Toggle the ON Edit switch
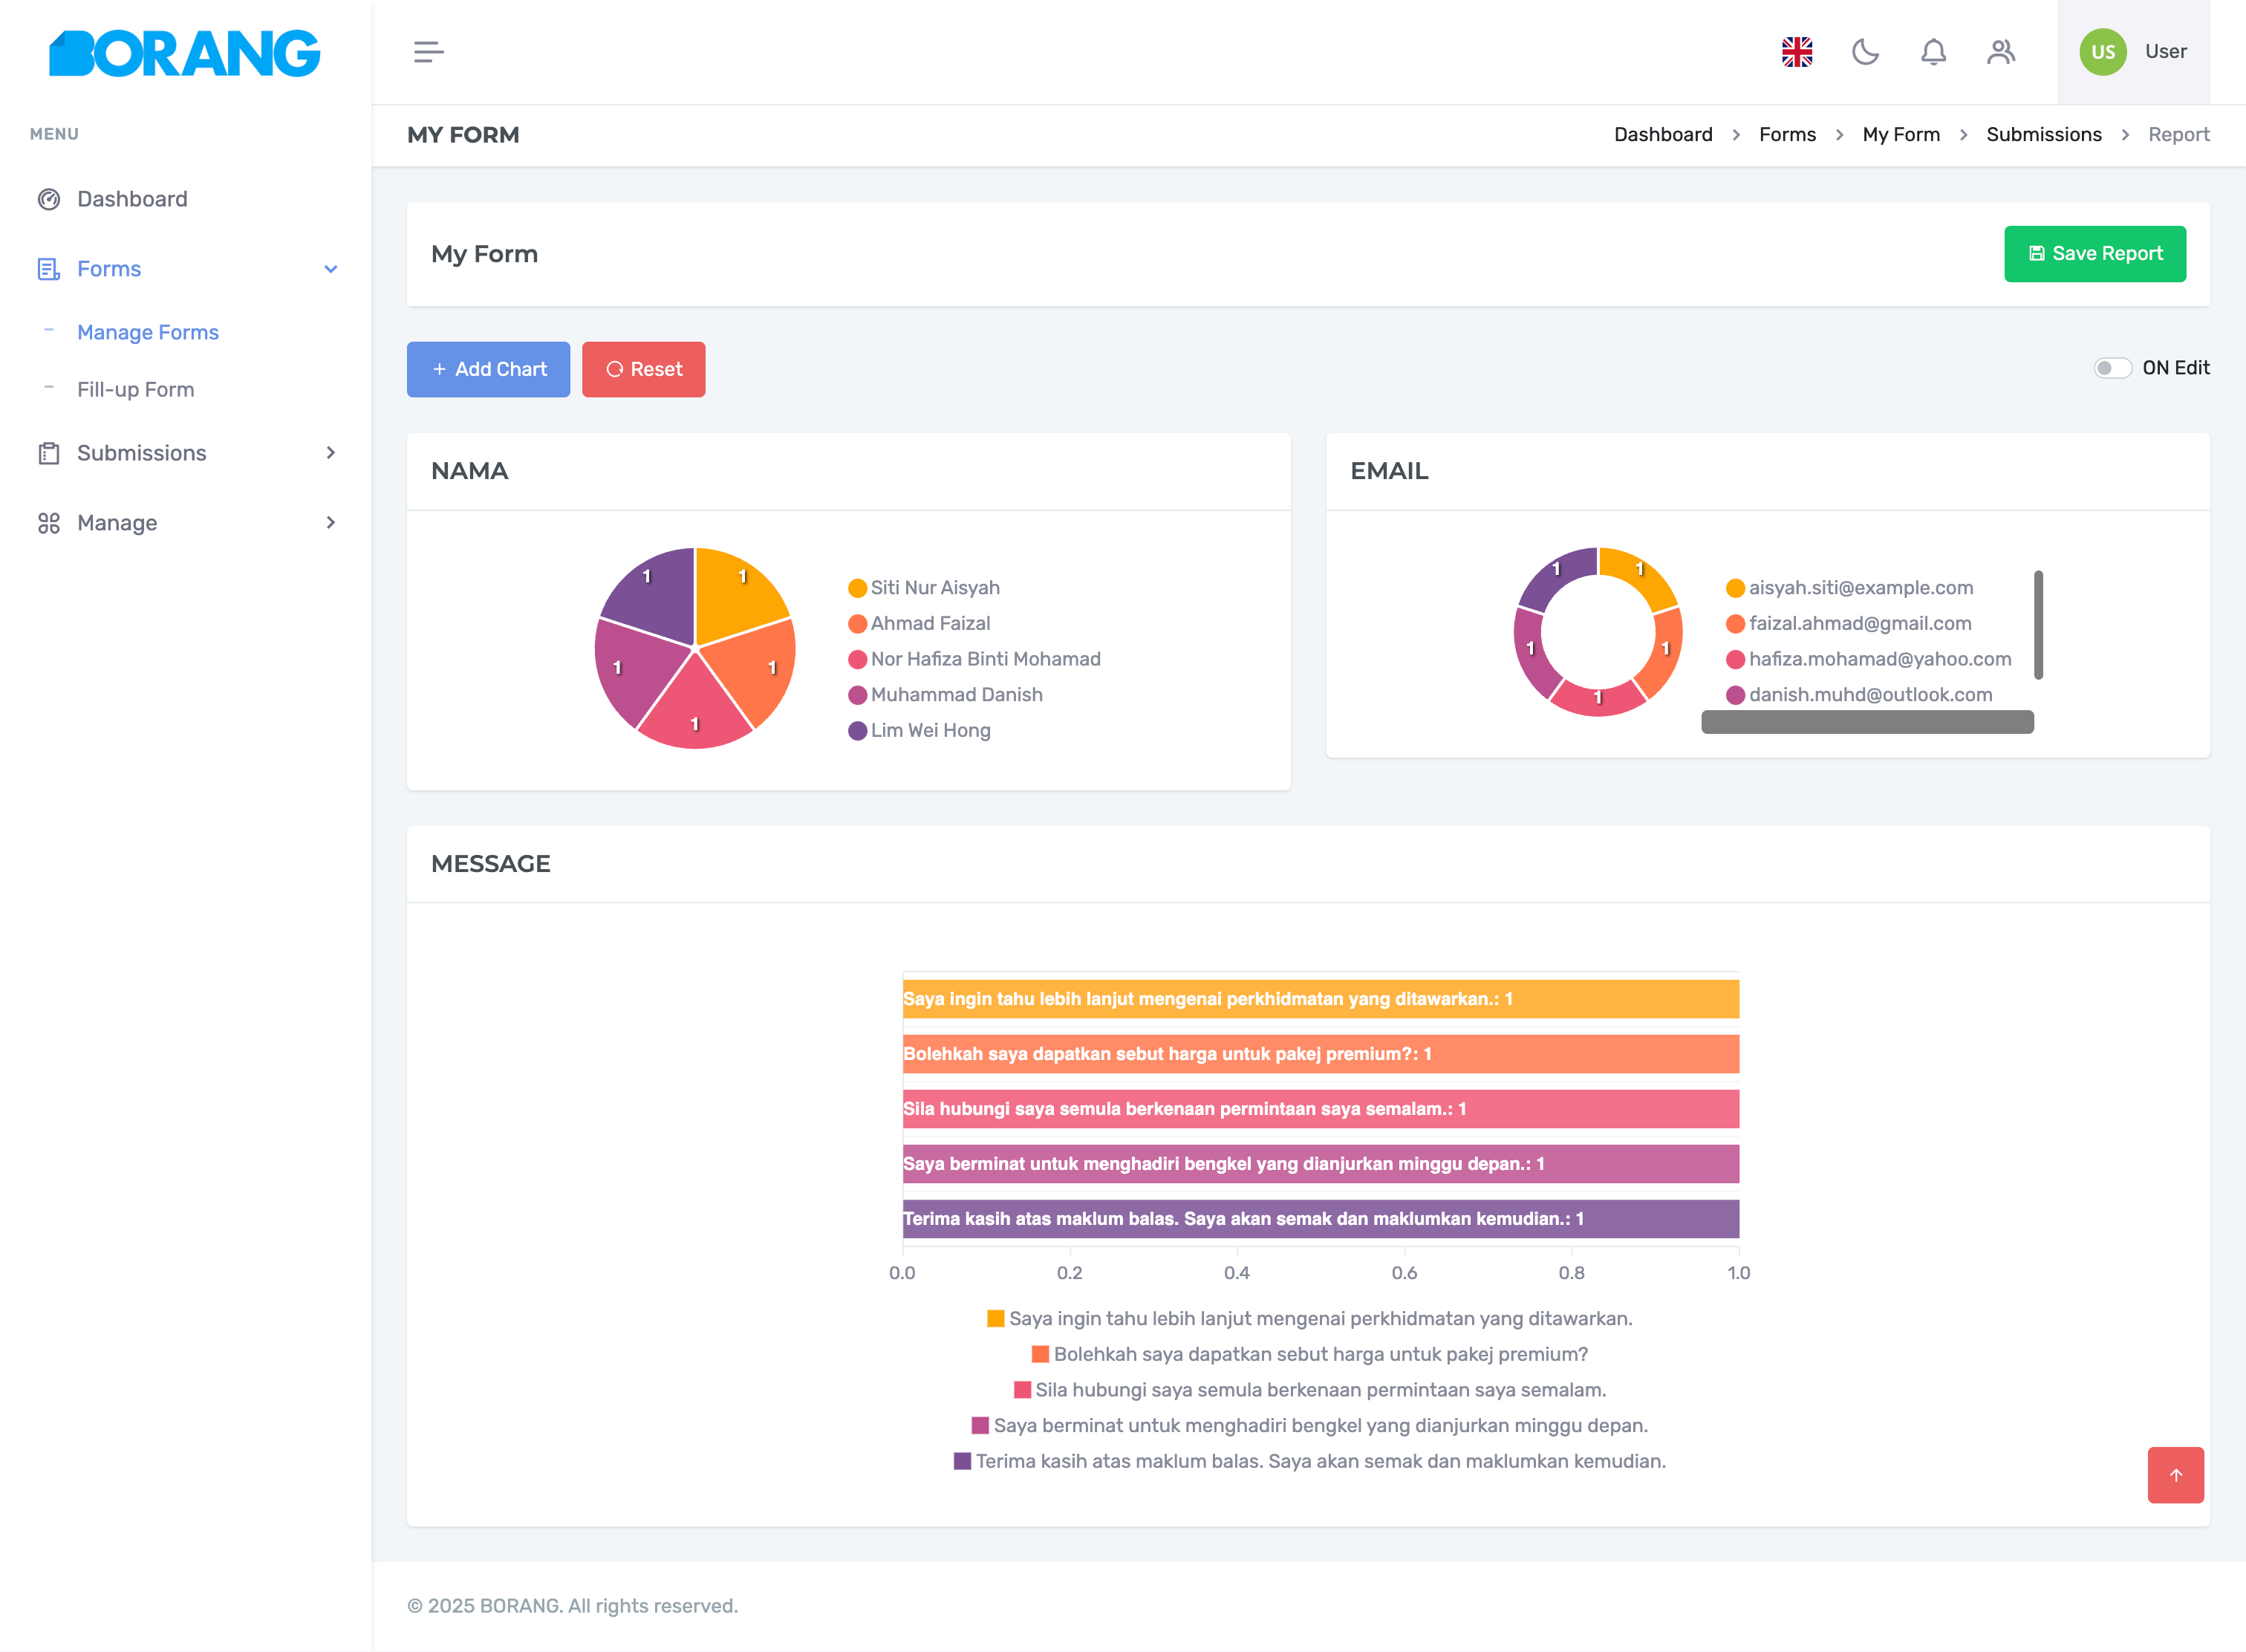The height and width of the screenshot is (1652, 2246). click(2112, 368)
